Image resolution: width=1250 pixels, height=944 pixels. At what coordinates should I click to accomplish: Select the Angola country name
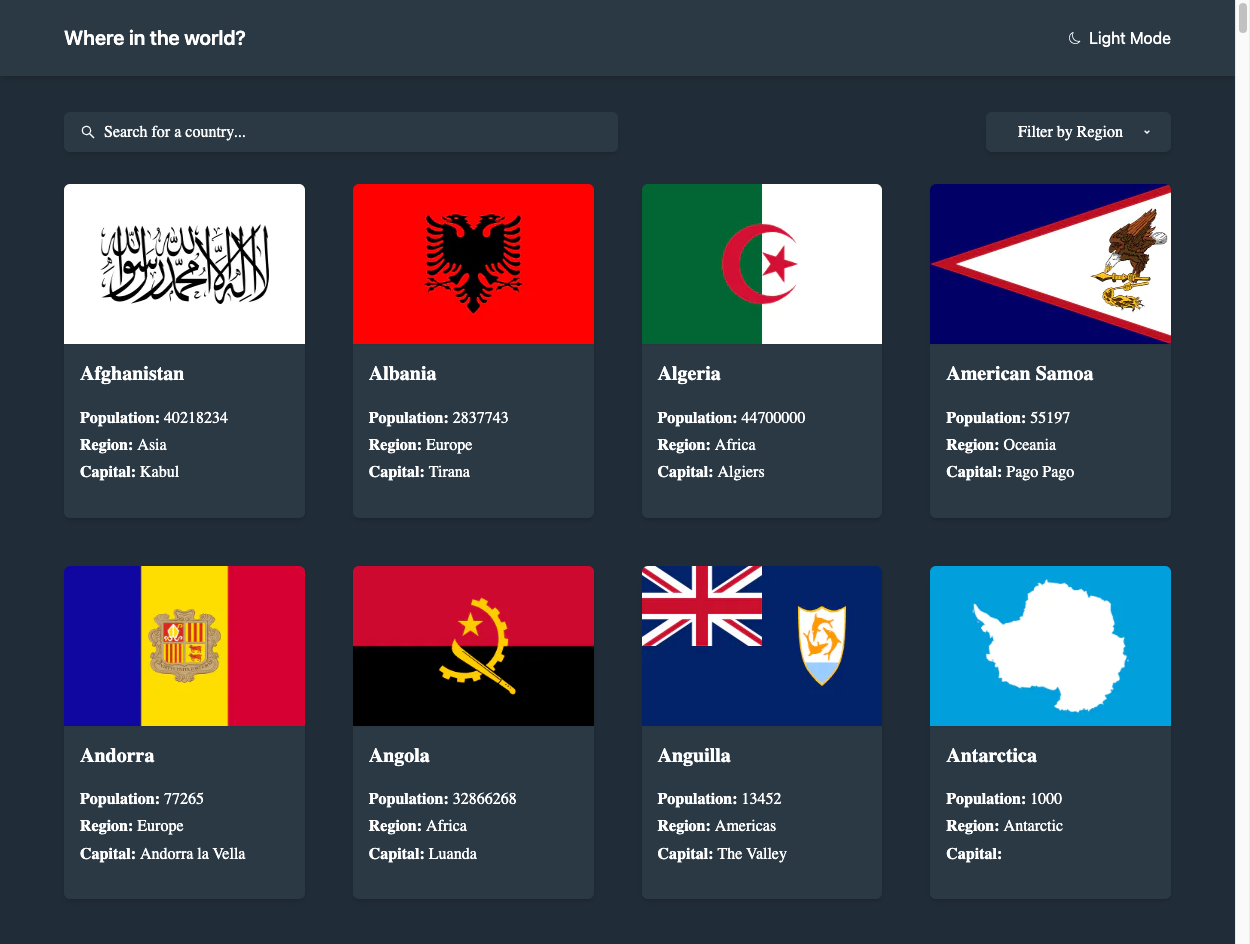pyautogui.click(x=399, y=756)
